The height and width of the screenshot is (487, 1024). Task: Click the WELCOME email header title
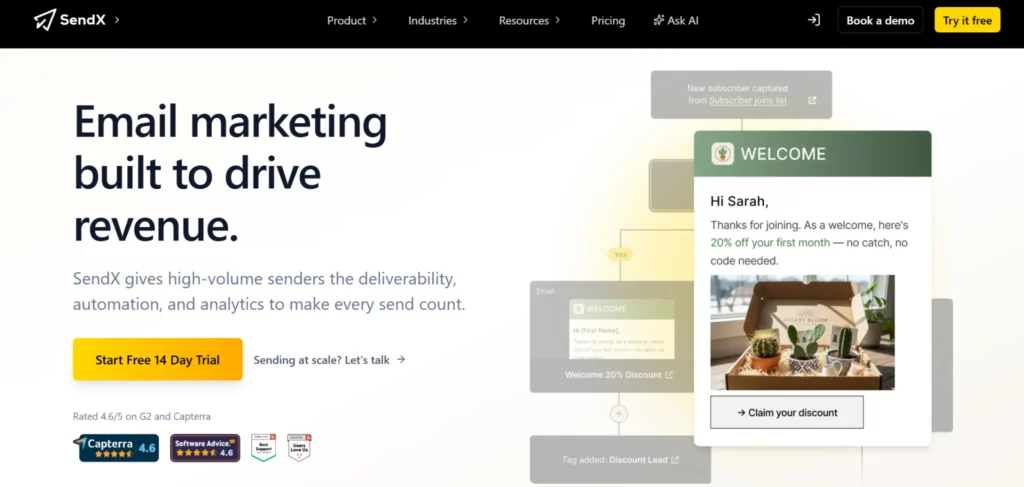[x=783, y=154]
